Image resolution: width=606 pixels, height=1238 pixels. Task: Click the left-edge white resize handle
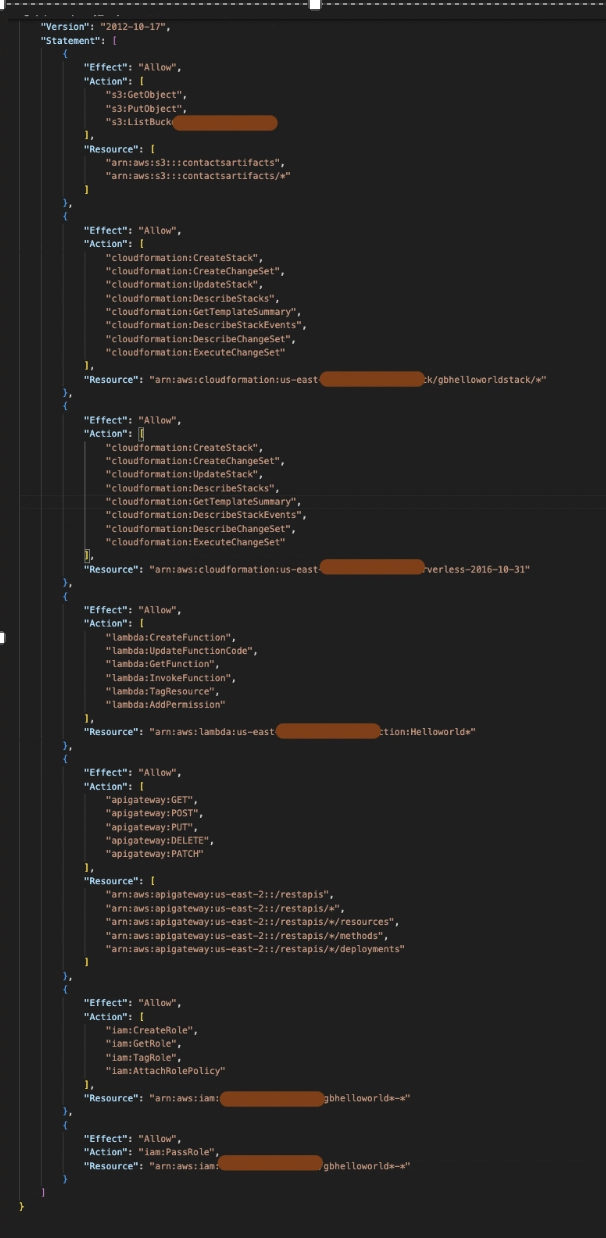[2, 637]
